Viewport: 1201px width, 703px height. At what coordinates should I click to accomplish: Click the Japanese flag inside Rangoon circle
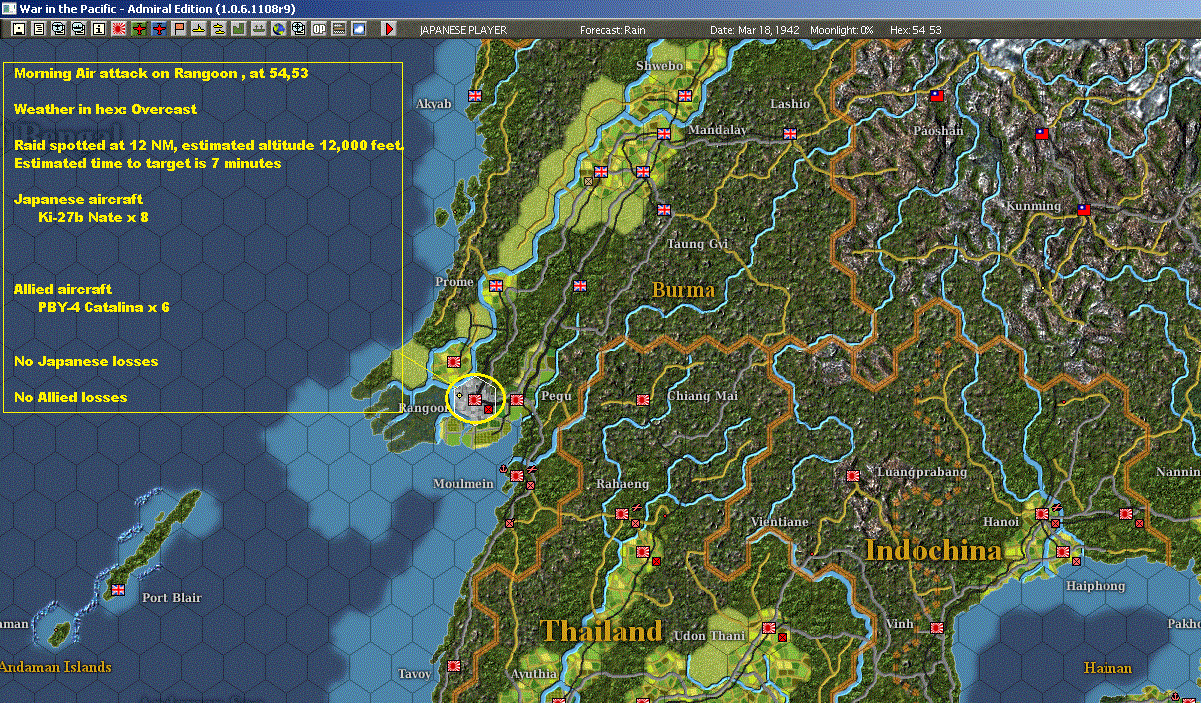coord(475,400)
